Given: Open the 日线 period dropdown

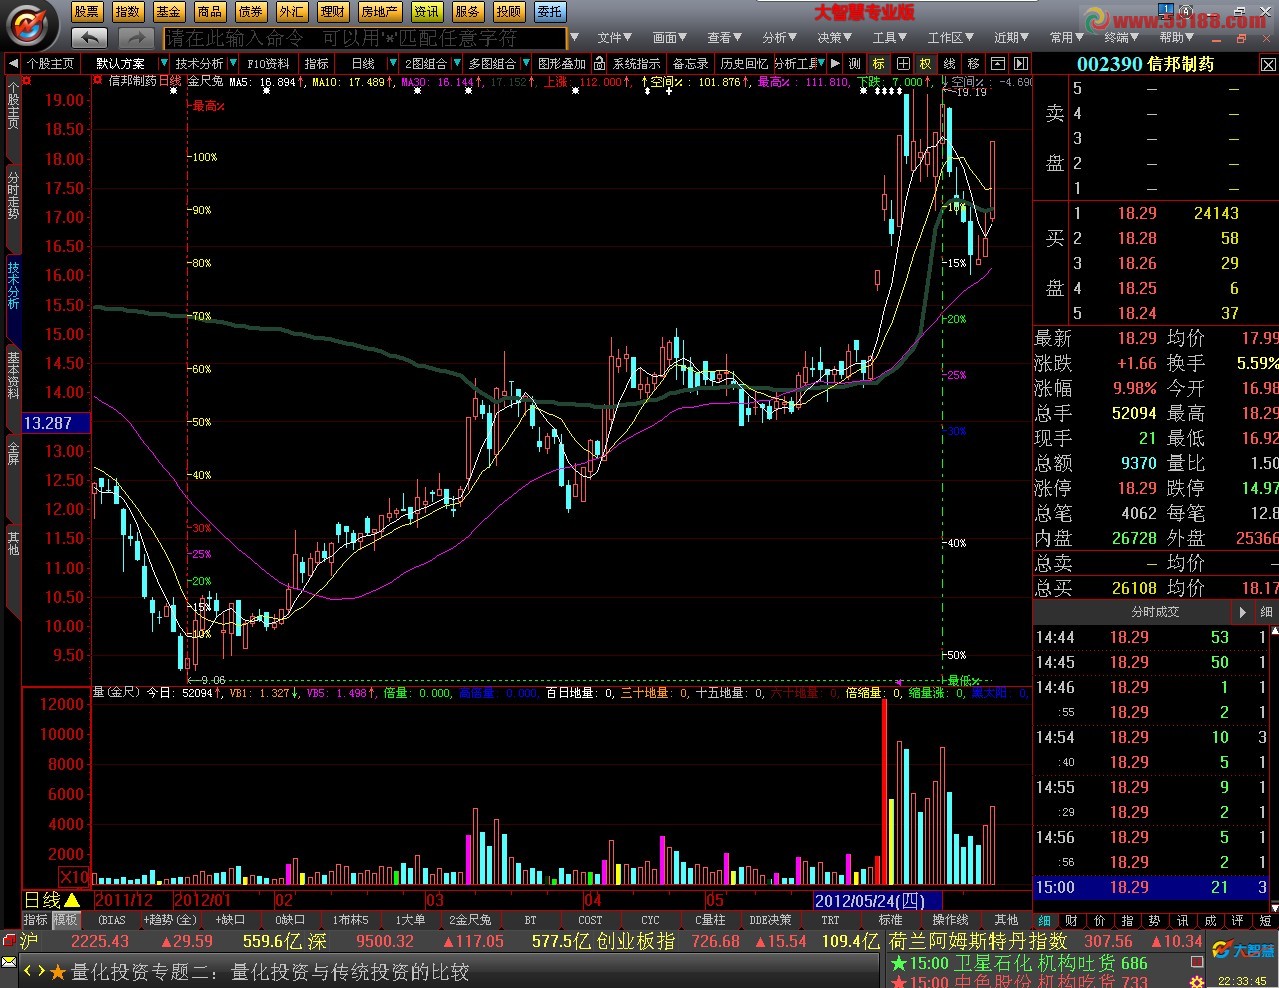Looking at the screenshot, I should click(x=392, y=63).
